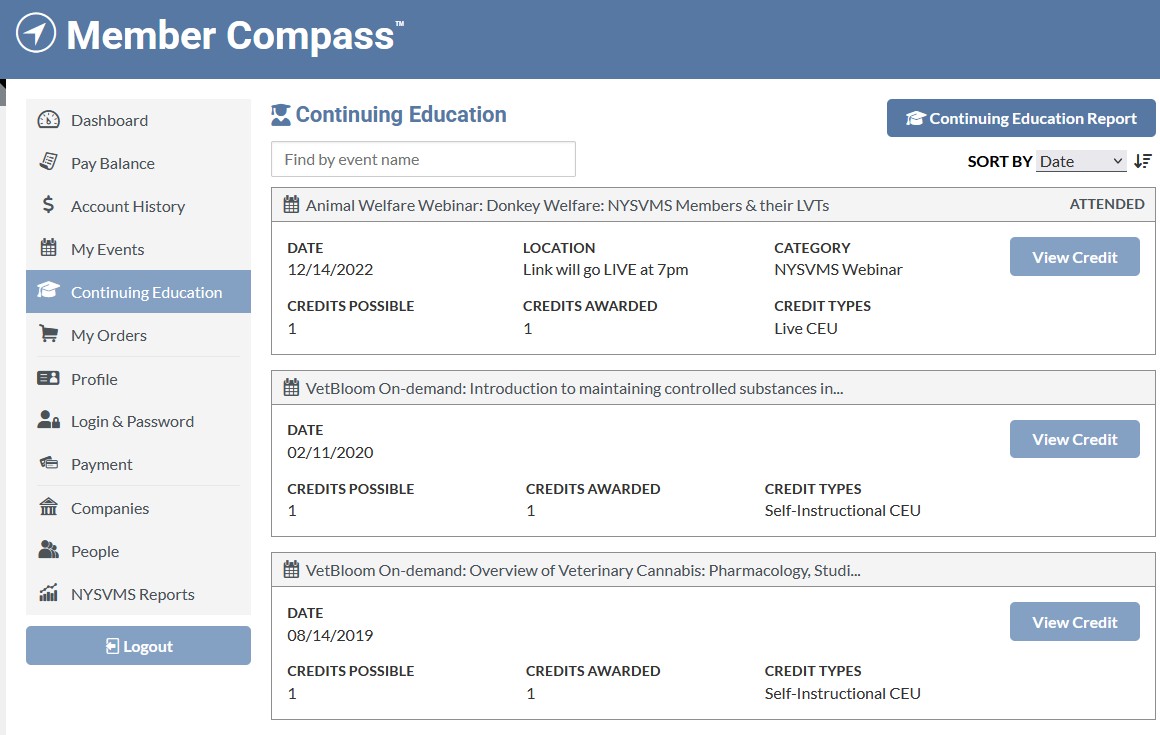The width and height of the screenshot is (1160, 735).
Task: View Credit for Donkey Welfare webinar
Action: [x=1074, y=257]
